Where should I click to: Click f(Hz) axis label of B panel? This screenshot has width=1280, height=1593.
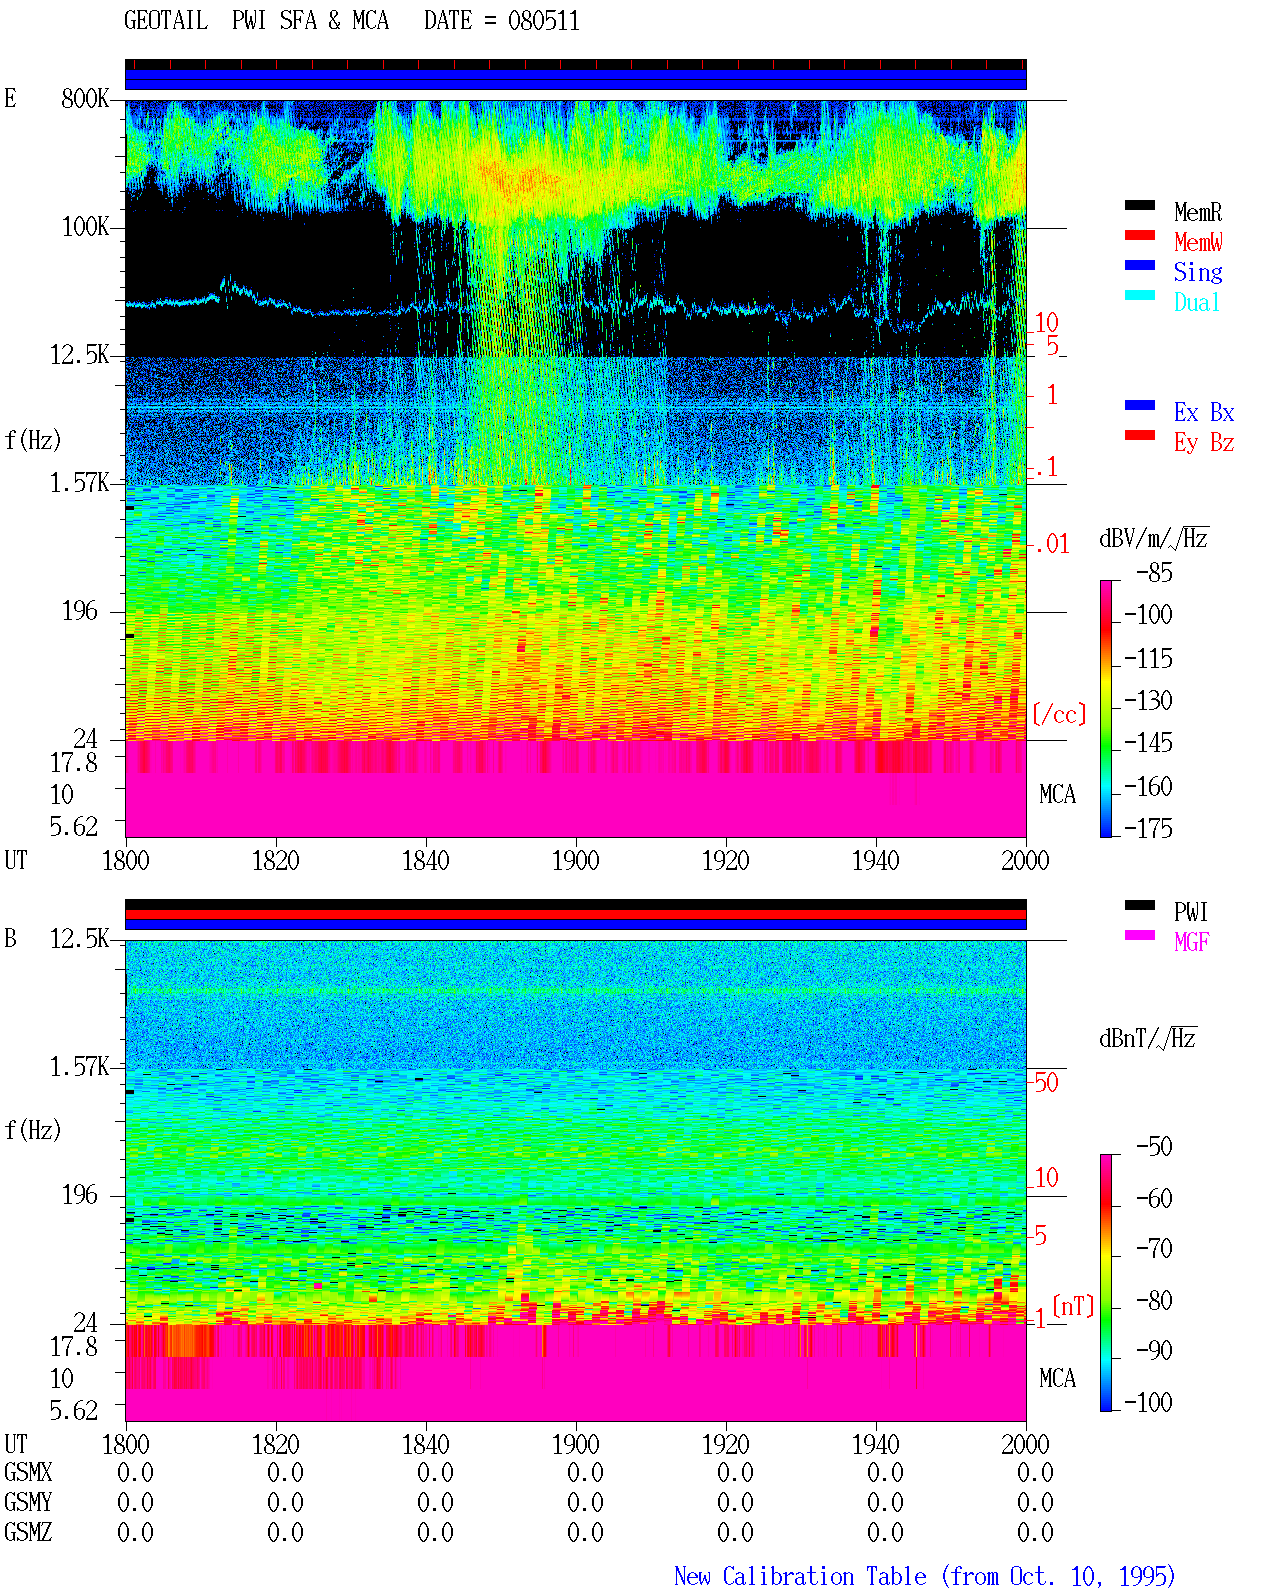coord(33,1130)
